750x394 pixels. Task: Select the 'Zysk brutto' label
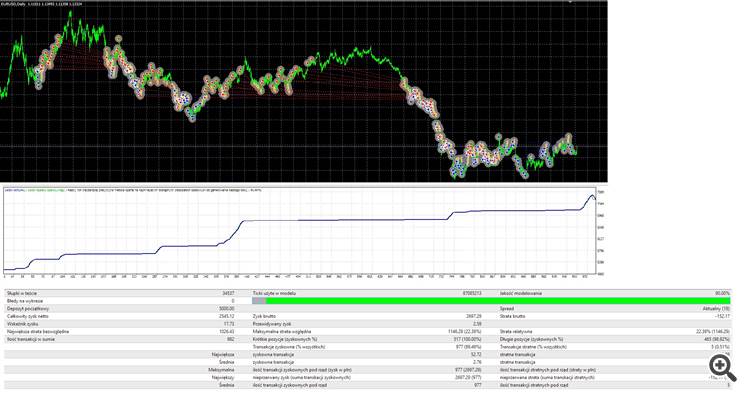[264, 316]
